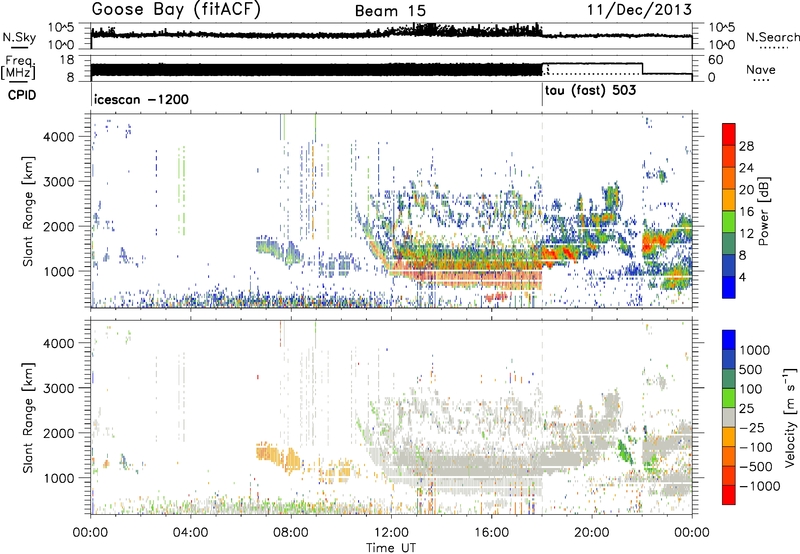Click the "Slant Range [km]" label of power panel
800x554 pixels.
coord(28,211)
